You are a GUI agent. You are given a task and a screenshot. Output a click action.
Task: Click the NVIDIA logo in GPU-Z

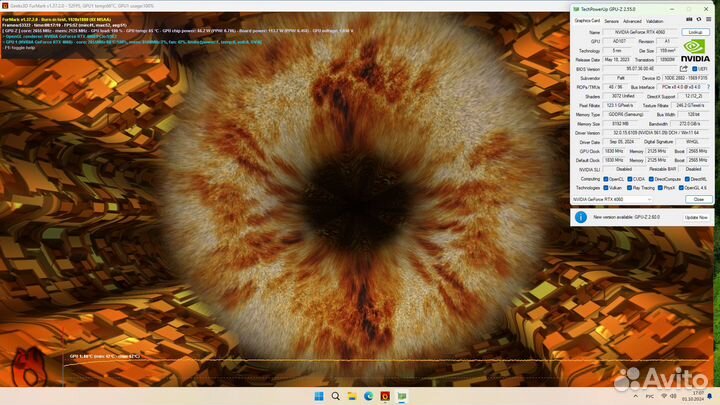695,51
